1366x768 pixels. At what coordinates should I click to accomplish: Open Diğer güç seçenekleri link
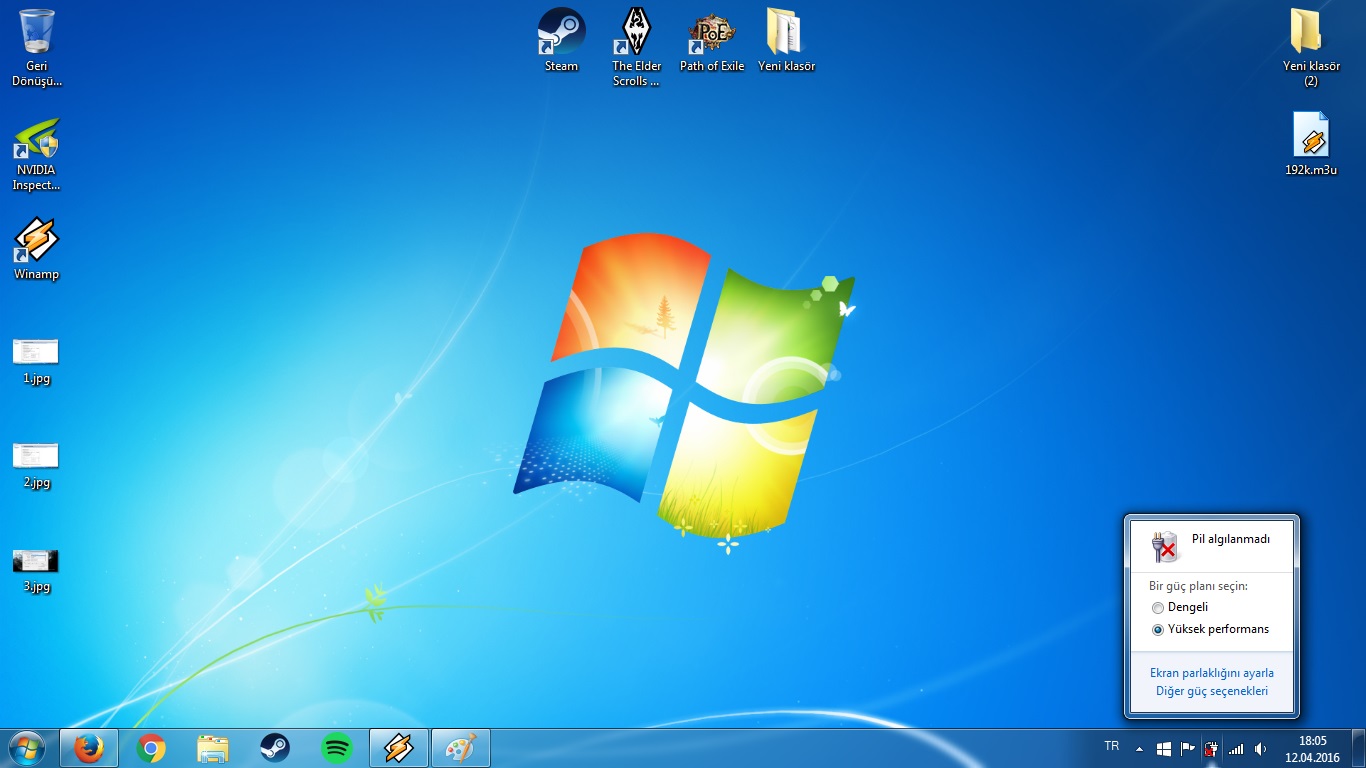click(x=1211, y=691)
